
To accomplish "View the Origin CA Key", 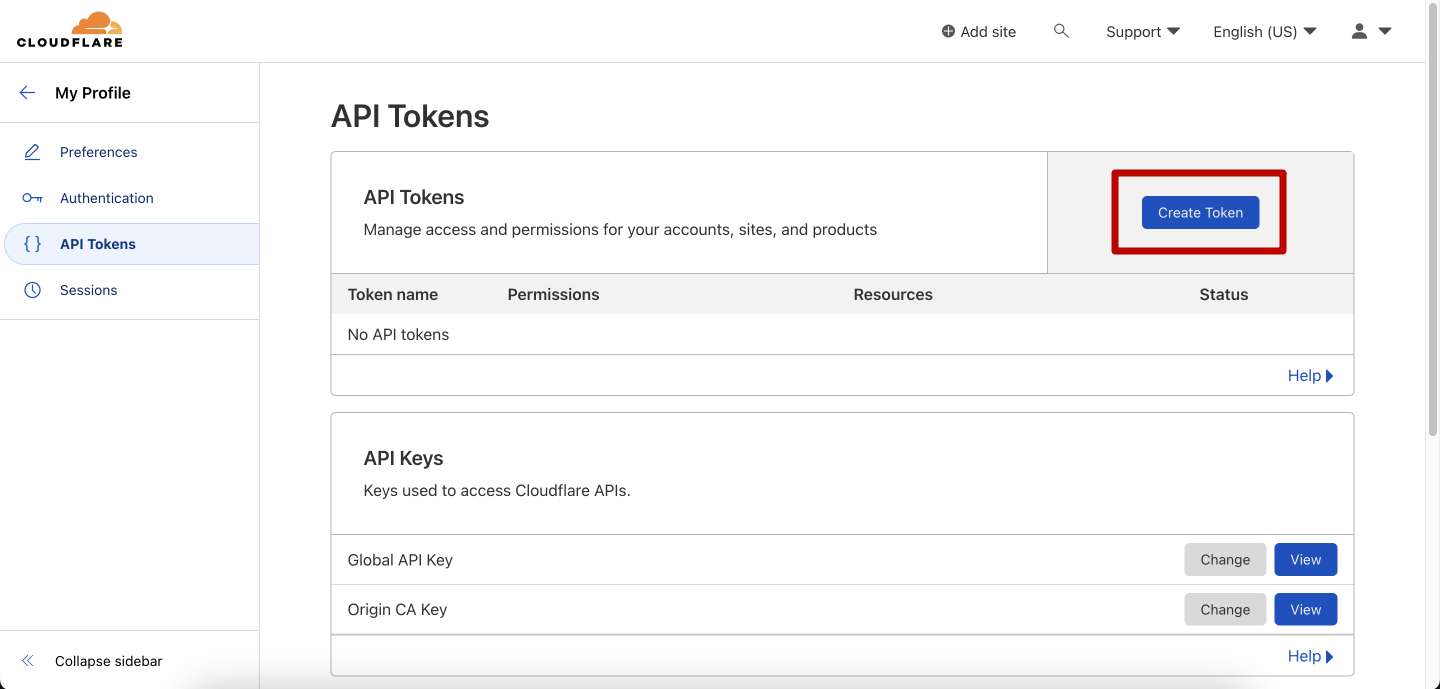I will (1305, 609).
